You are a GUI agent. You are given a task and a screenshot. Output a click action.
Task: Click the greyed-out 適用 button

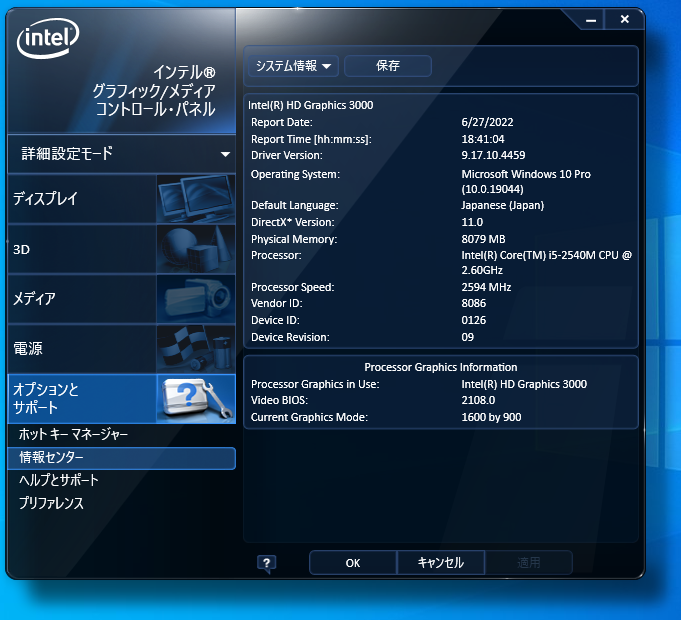point(529,563)
